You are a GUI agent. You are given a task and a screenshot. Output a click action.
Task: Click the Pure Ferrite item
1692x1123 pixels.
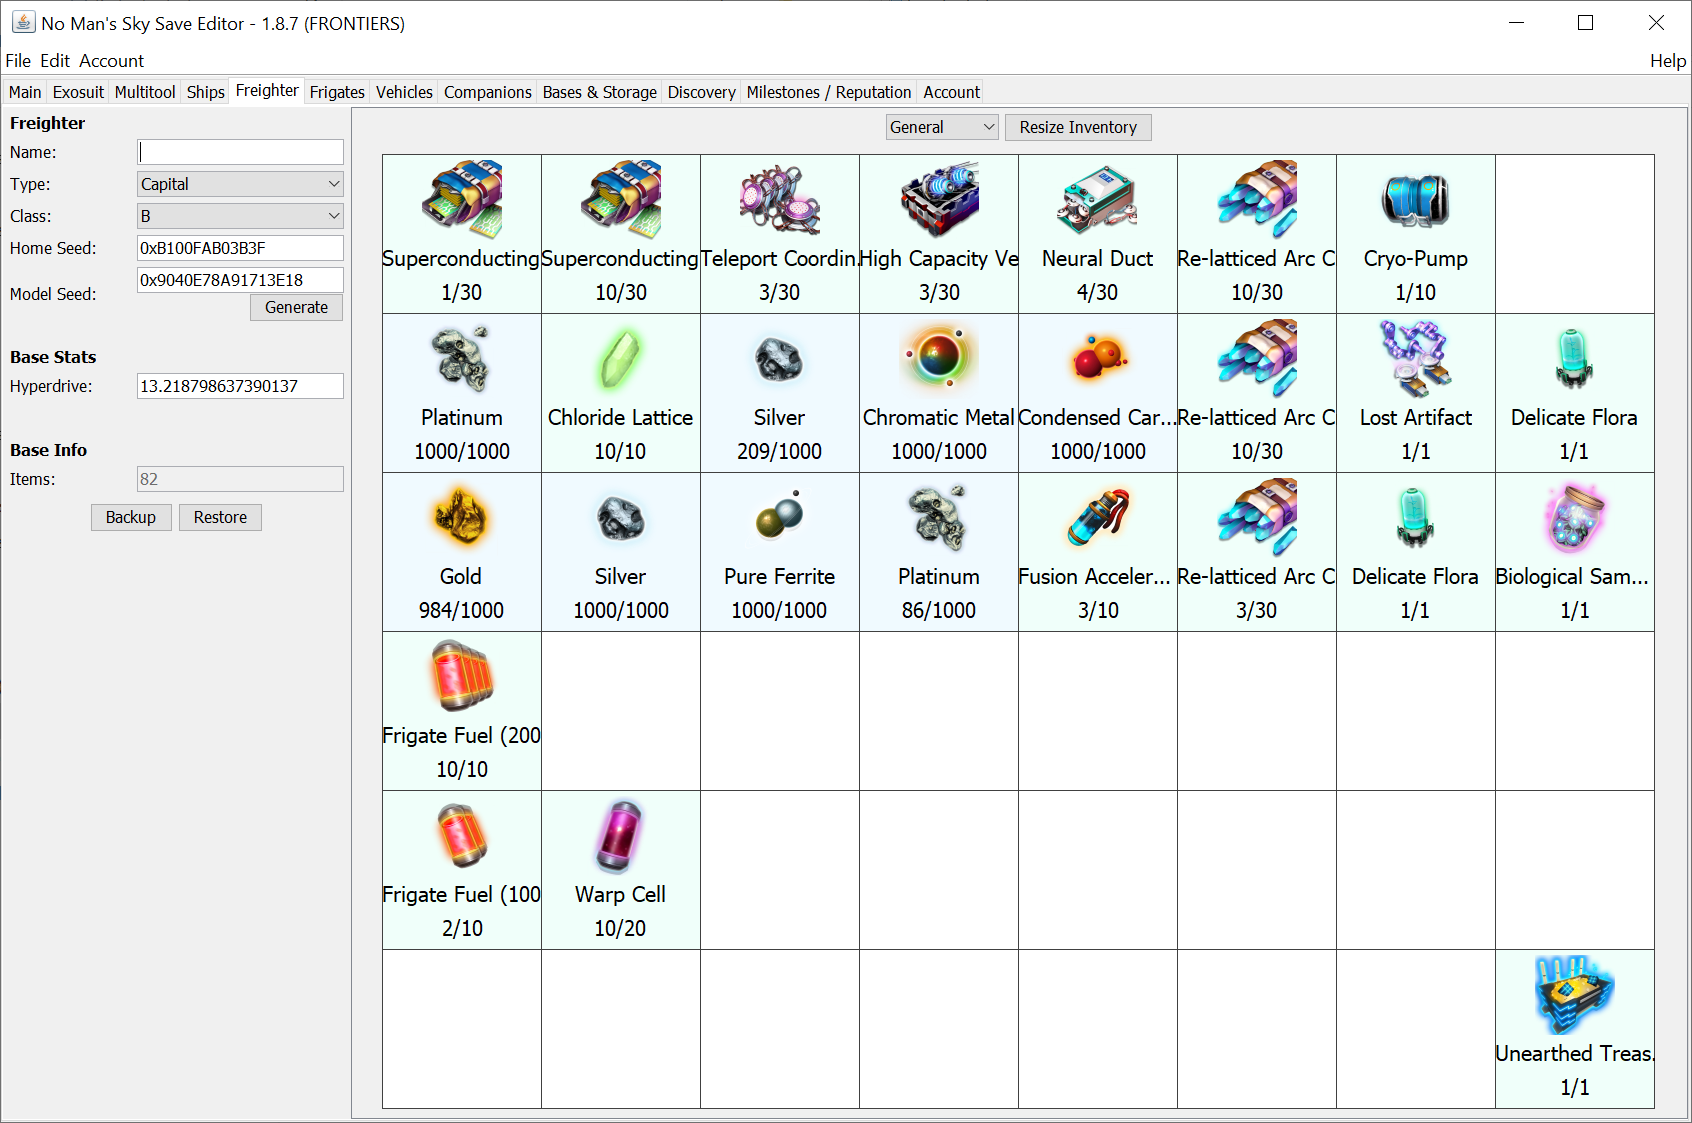[x=780, y=552]
